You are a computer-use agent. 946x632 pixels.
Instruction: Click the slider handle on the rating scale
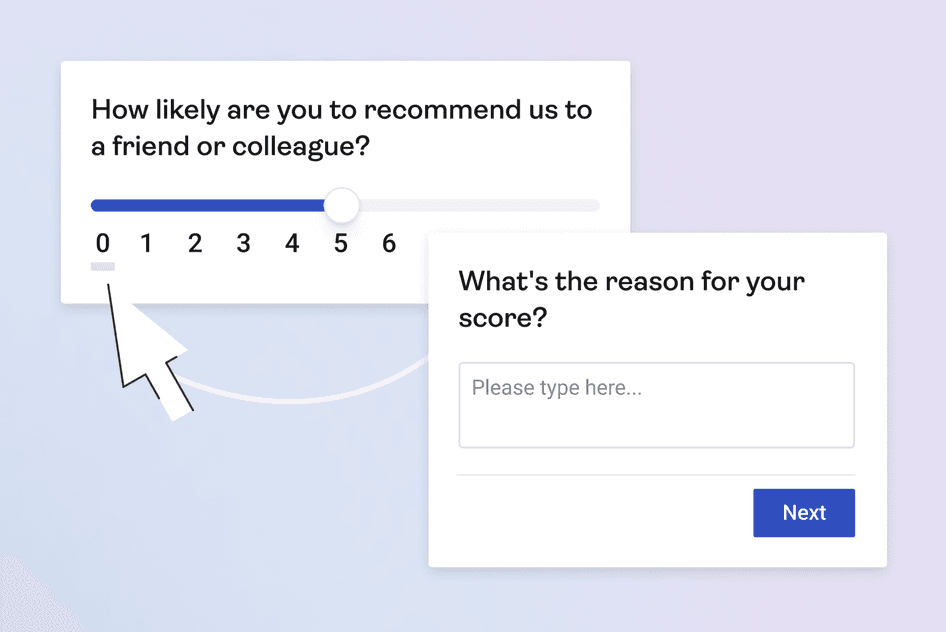(342, 205)
